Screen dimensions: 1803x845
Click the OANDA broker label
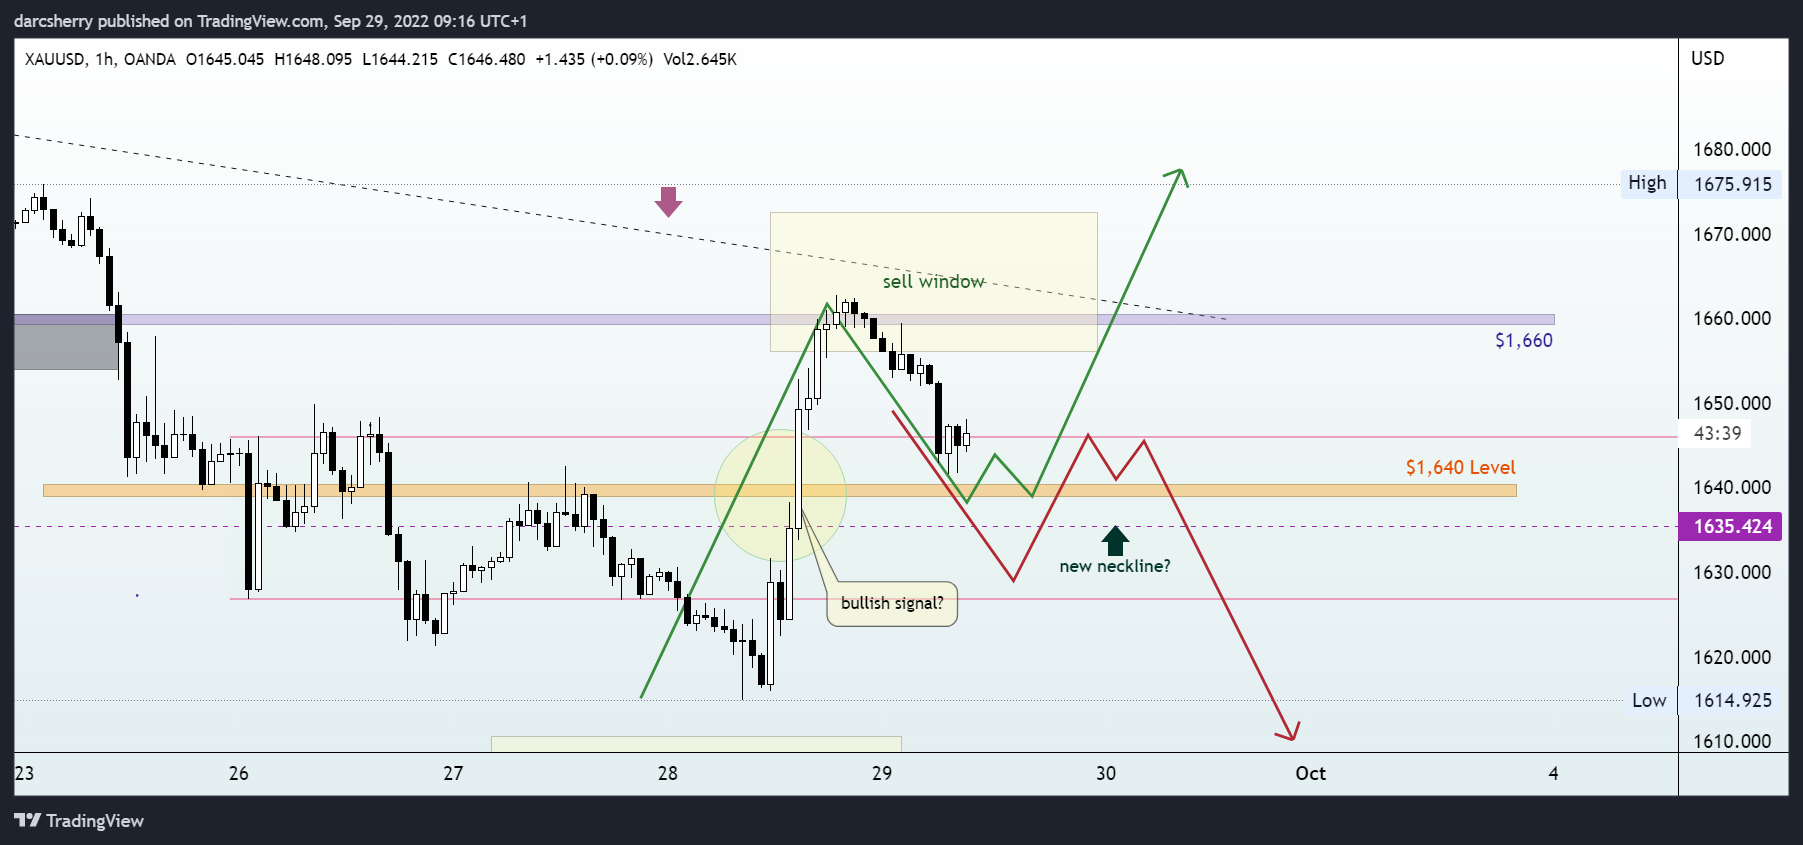150,59
